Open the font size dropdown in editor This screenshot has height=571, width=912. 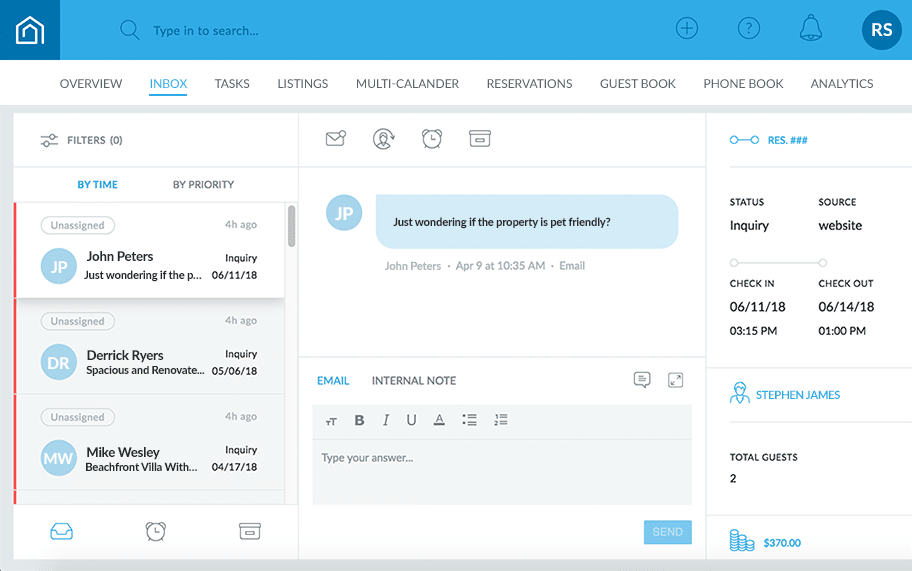coord(332,422)
